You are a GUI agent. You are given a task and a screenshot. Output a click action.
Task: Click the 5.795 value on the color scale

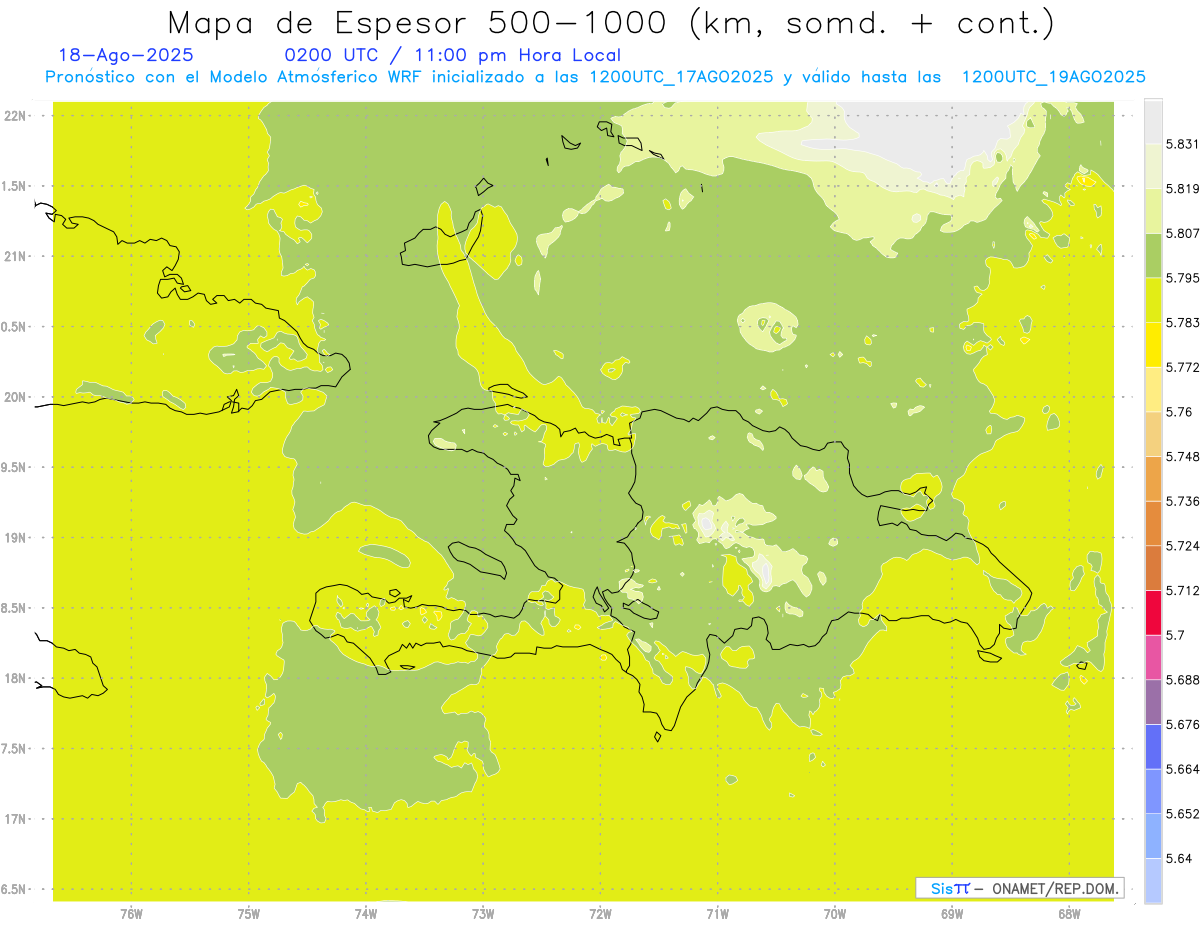pos(1183,278)
